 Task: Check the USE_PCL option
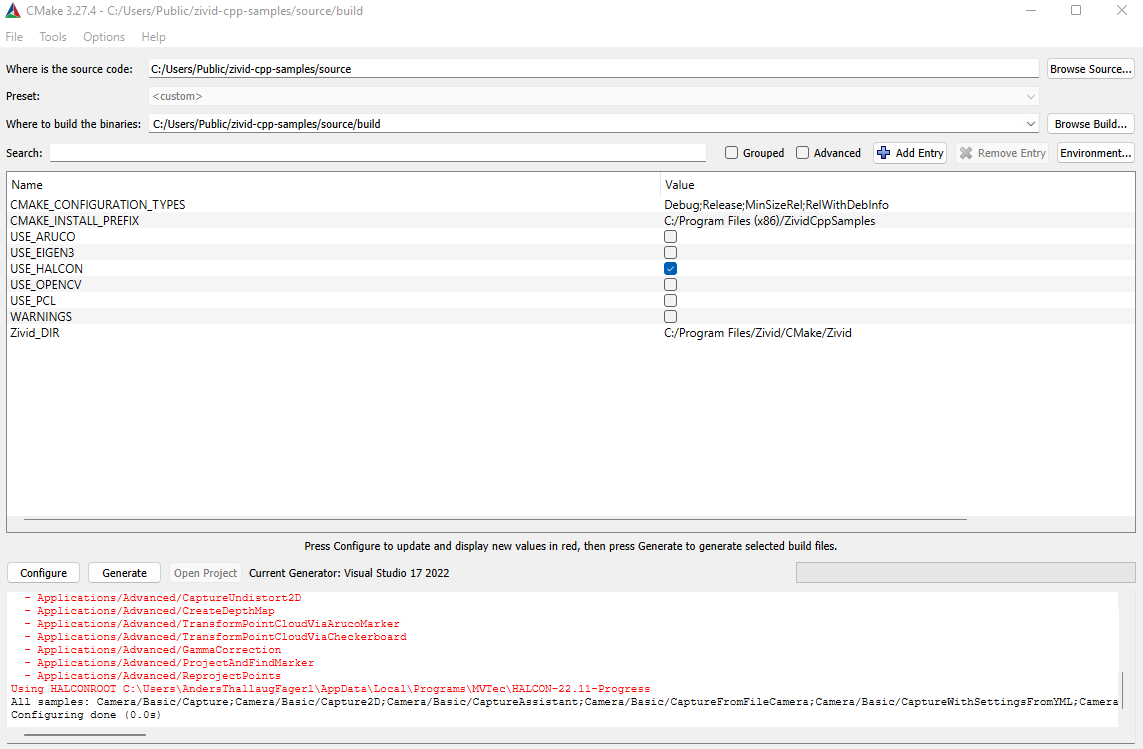tap(670, 301)
